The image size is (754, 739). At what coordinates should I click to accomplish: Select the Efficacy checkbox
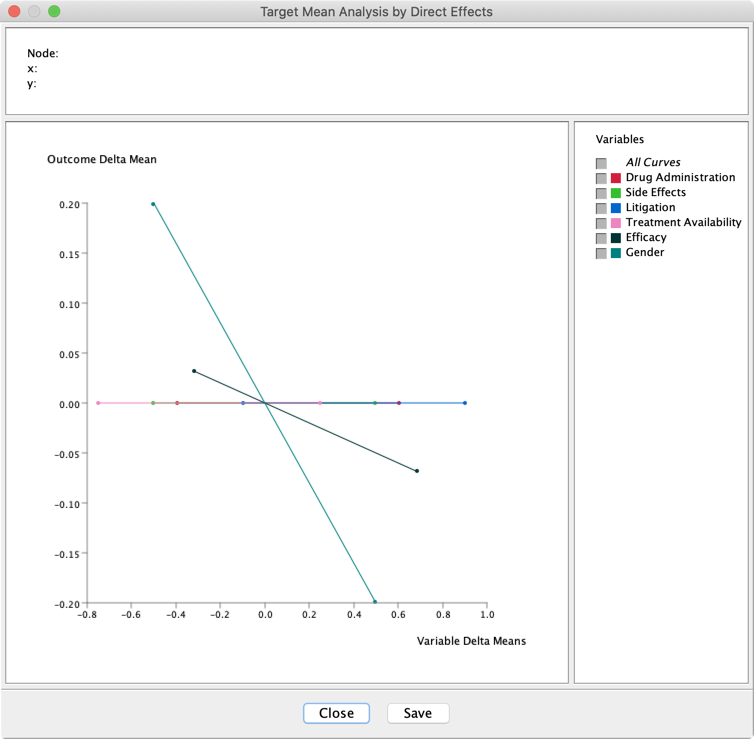click(601, 238)
